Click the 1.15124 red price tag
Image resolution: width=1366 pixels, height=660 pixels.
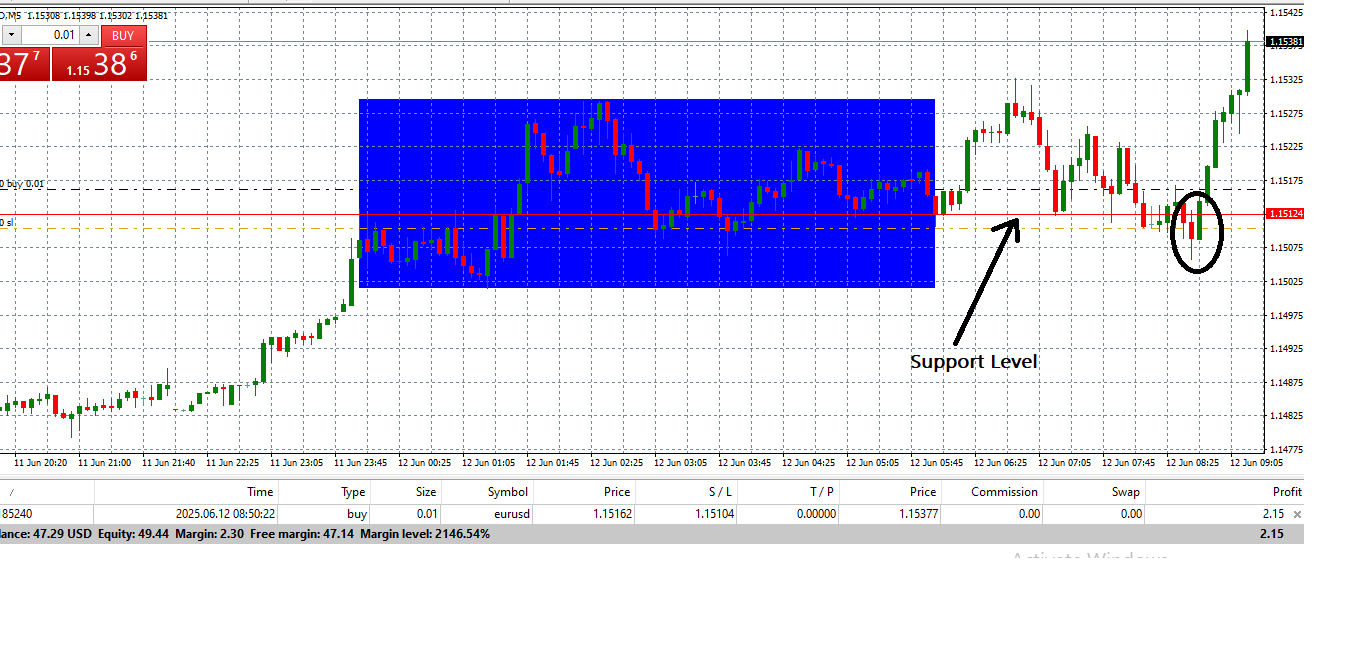1284,213
